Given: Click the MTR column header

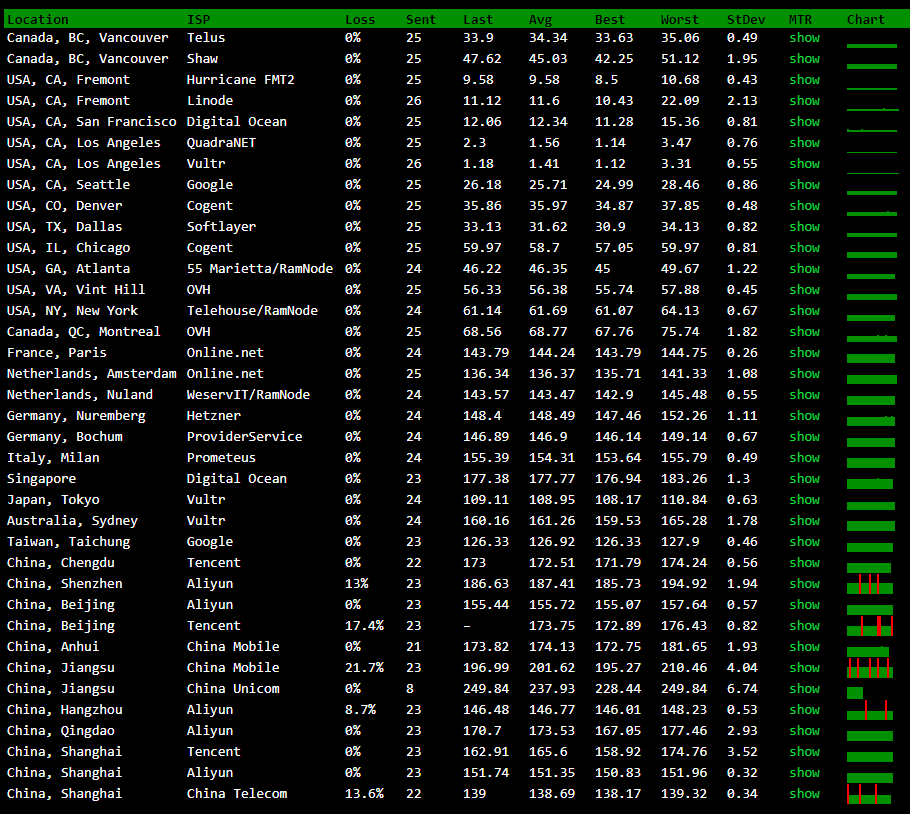Looking at the screenshot, I should 800,20.
